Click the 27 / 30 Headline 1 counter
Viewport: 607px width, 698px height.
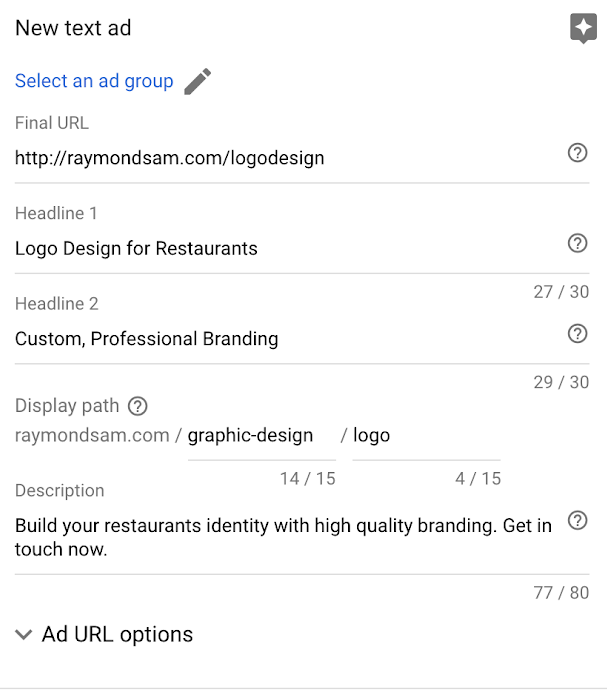561,292
